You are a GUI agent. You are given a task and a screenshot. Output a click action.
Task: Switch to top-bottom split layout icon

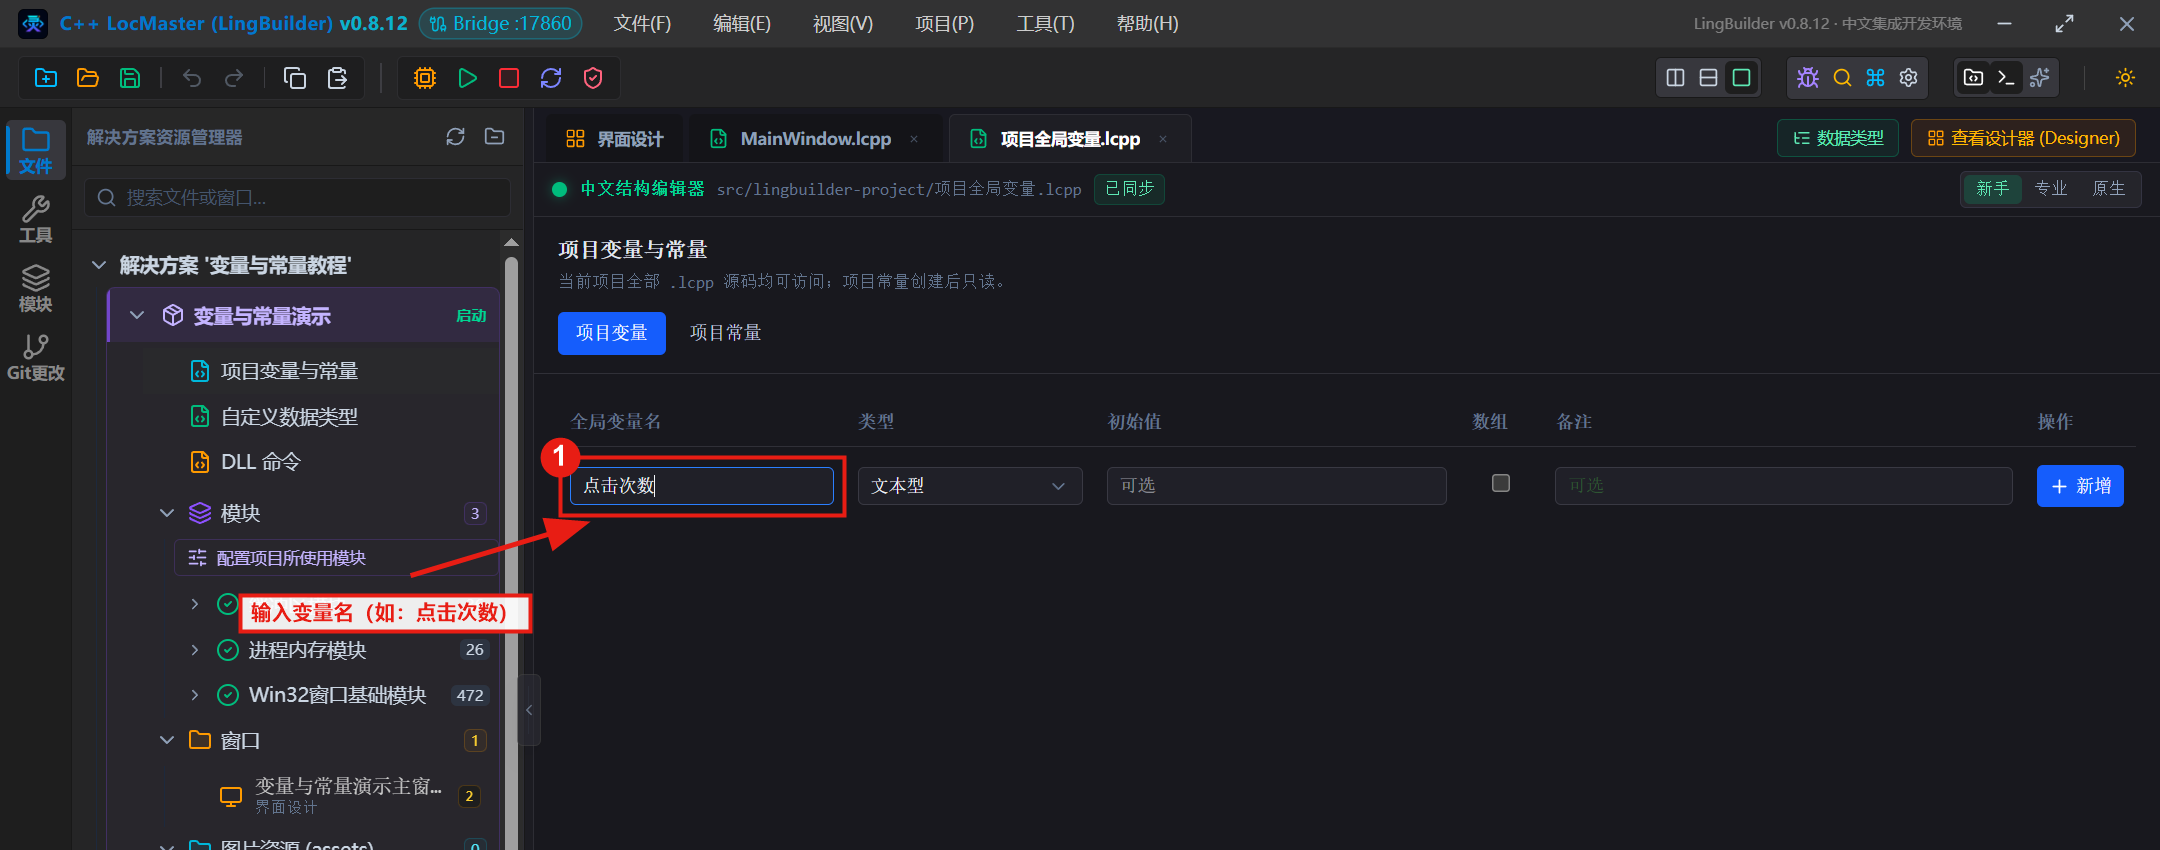coord(1709,78)
